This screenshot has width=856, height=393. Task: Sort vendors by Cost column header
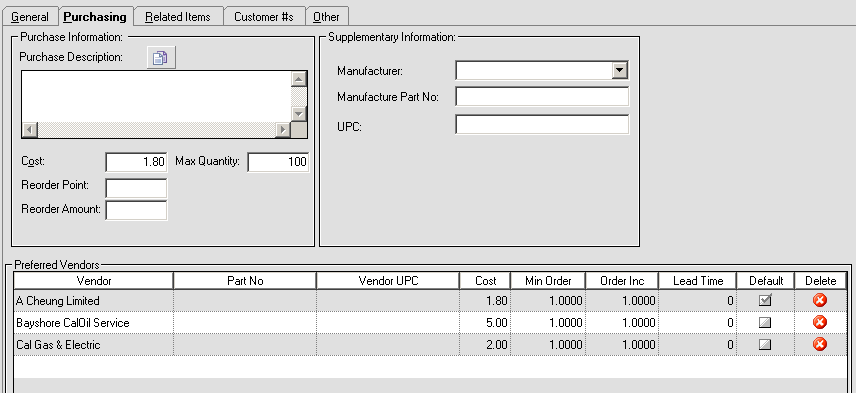pos(485,281)
